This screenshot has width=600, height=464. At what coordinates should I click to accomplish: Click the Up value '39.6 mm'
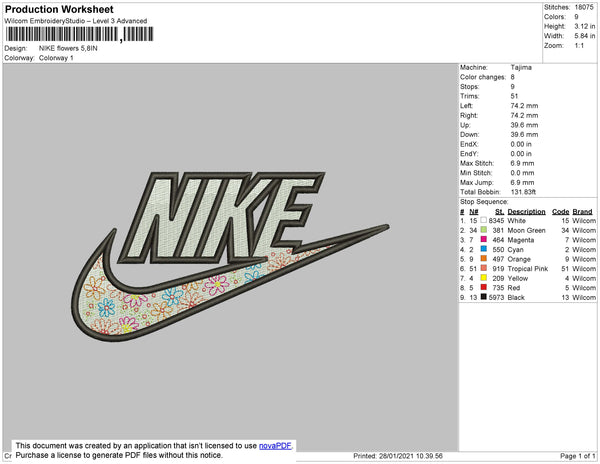point(524,125)
